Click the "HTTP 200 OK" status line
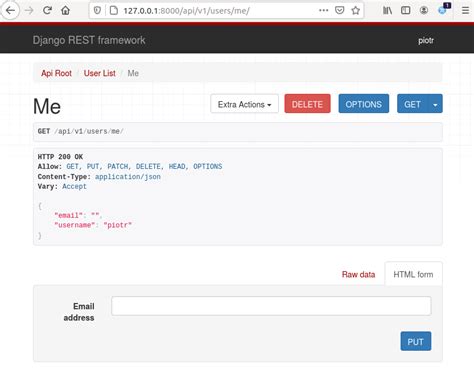Image resolution: width=474 pixels, height=386 pixels. 60,157
